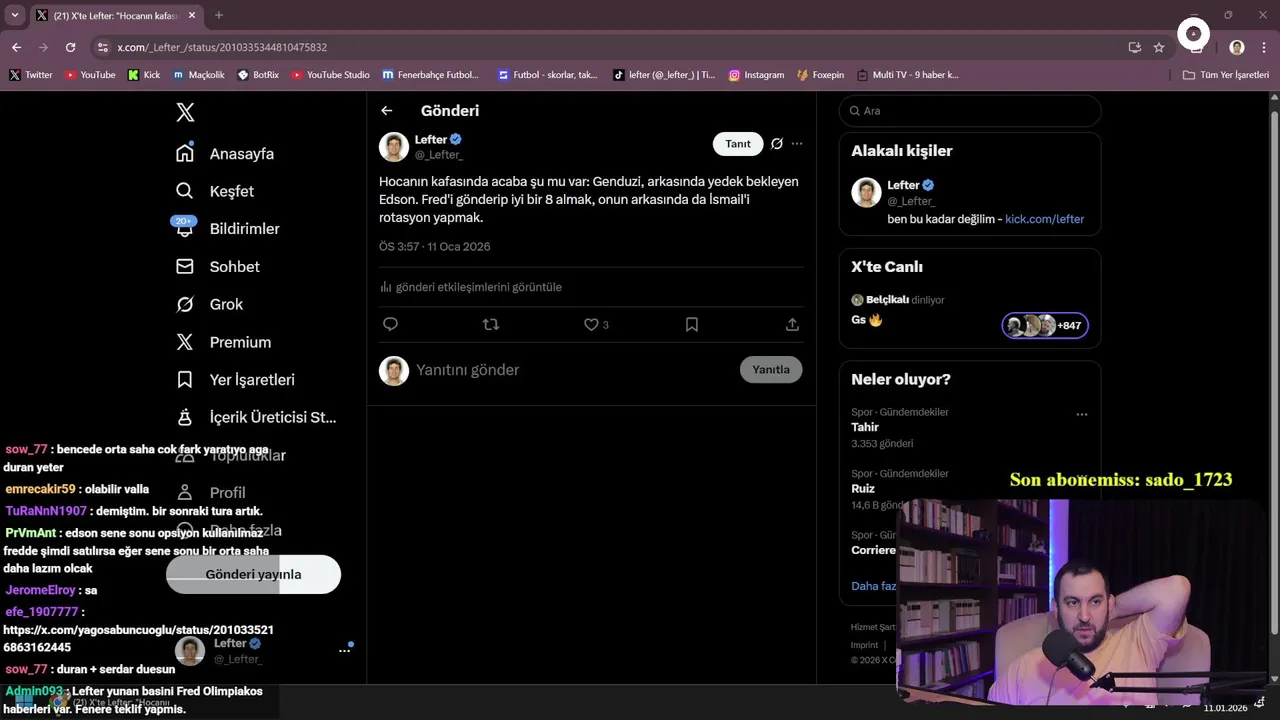
Task: Open Multi TV bookmark
Action: coord(908,75)
